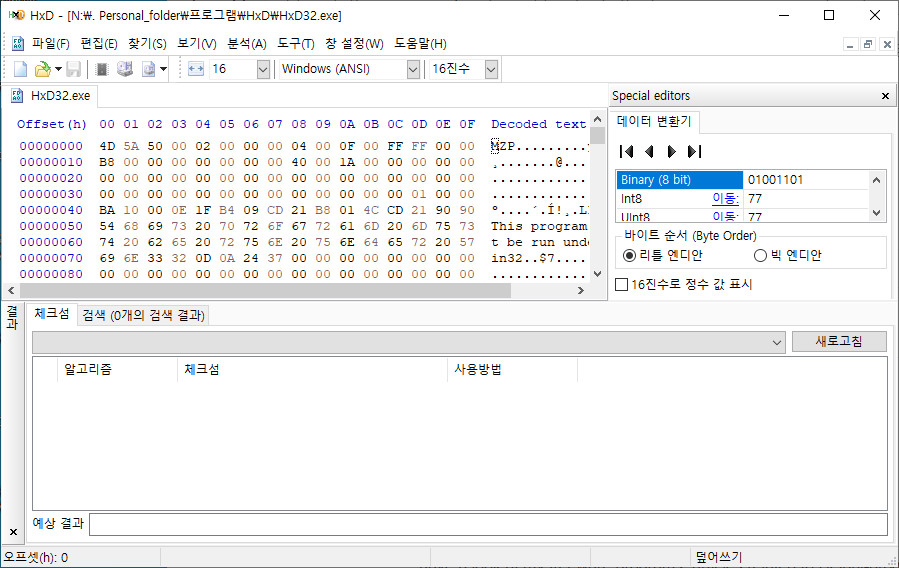Open main memory via the chip icon
899x568 pixels.
tap(101, 69)
